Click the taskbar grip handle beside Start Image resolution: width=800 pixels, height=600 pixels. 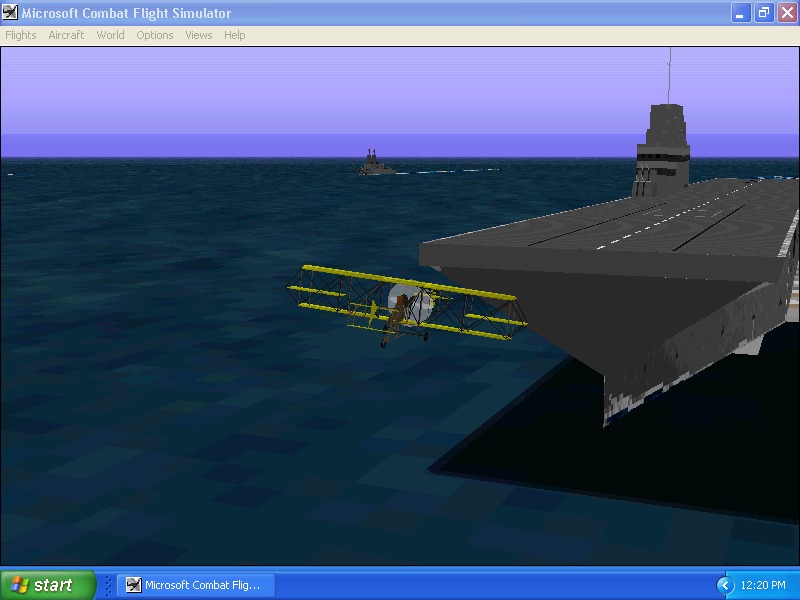pyautogui.click(x=108, y=585)
